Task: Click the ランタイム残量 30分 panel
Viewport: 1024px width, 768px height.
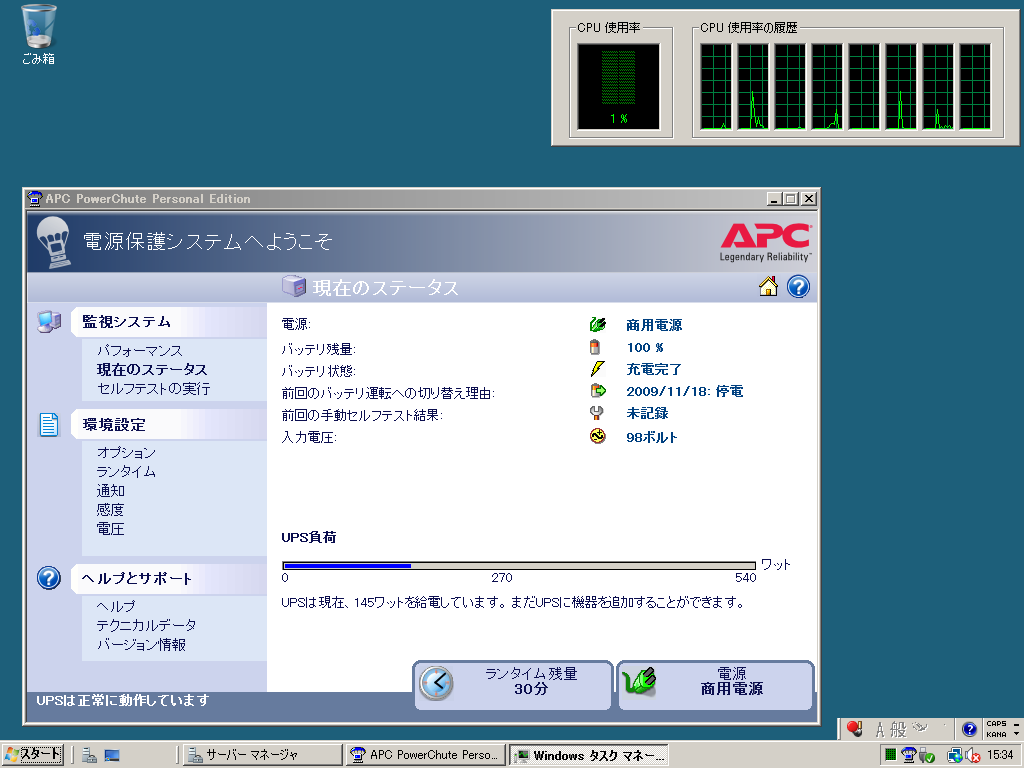Action: [x=513, y=684]
